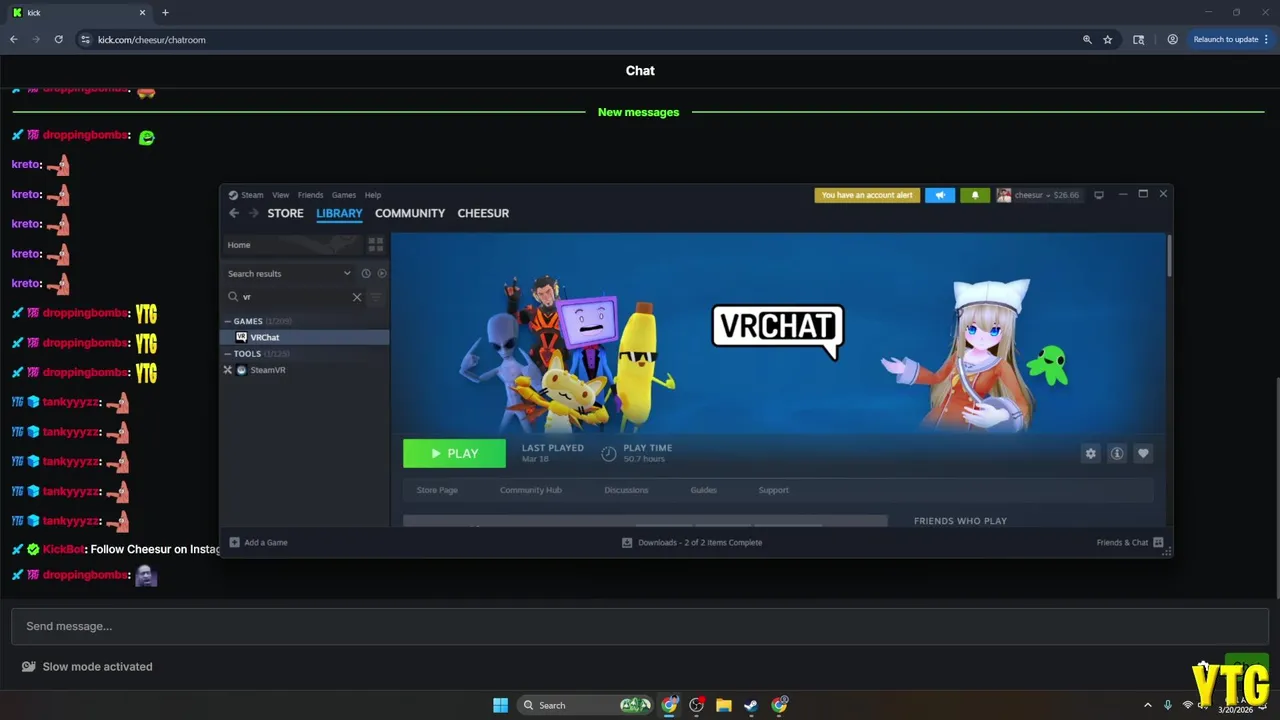Open the CHEESUR profile tab in Steam

tap(483, 213)
